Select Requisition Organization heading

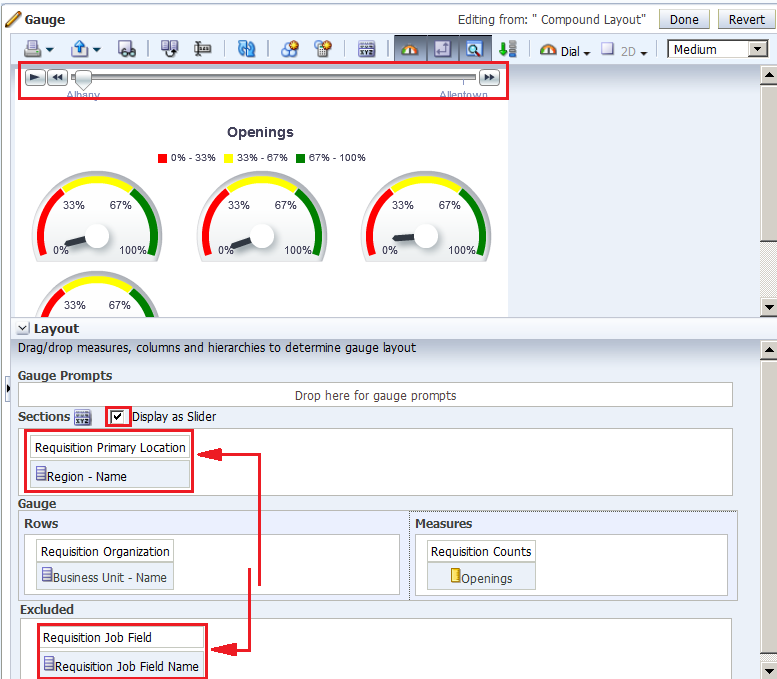[105, 551]
